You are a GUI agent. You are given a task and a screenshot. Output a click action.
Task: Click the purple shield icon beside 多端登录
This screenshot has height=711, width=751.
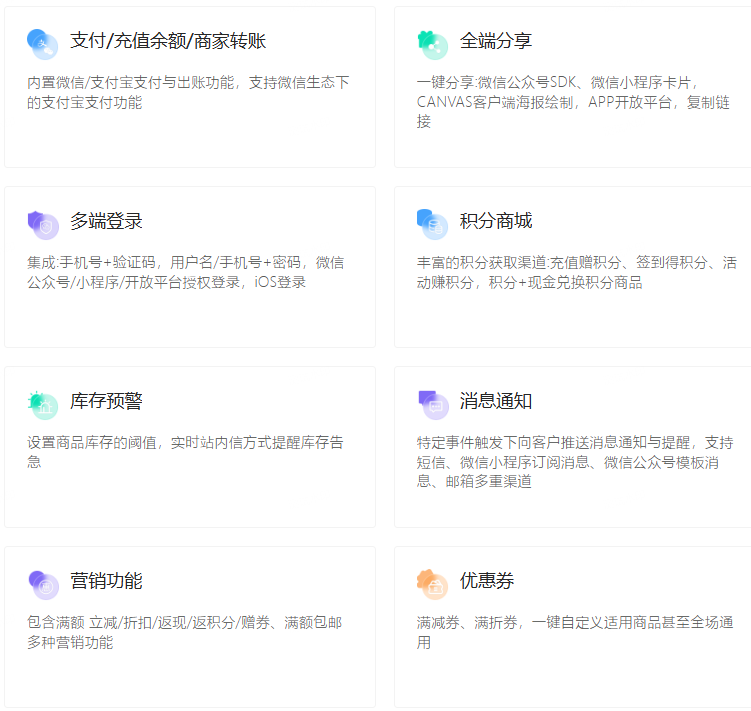[43, 224]
